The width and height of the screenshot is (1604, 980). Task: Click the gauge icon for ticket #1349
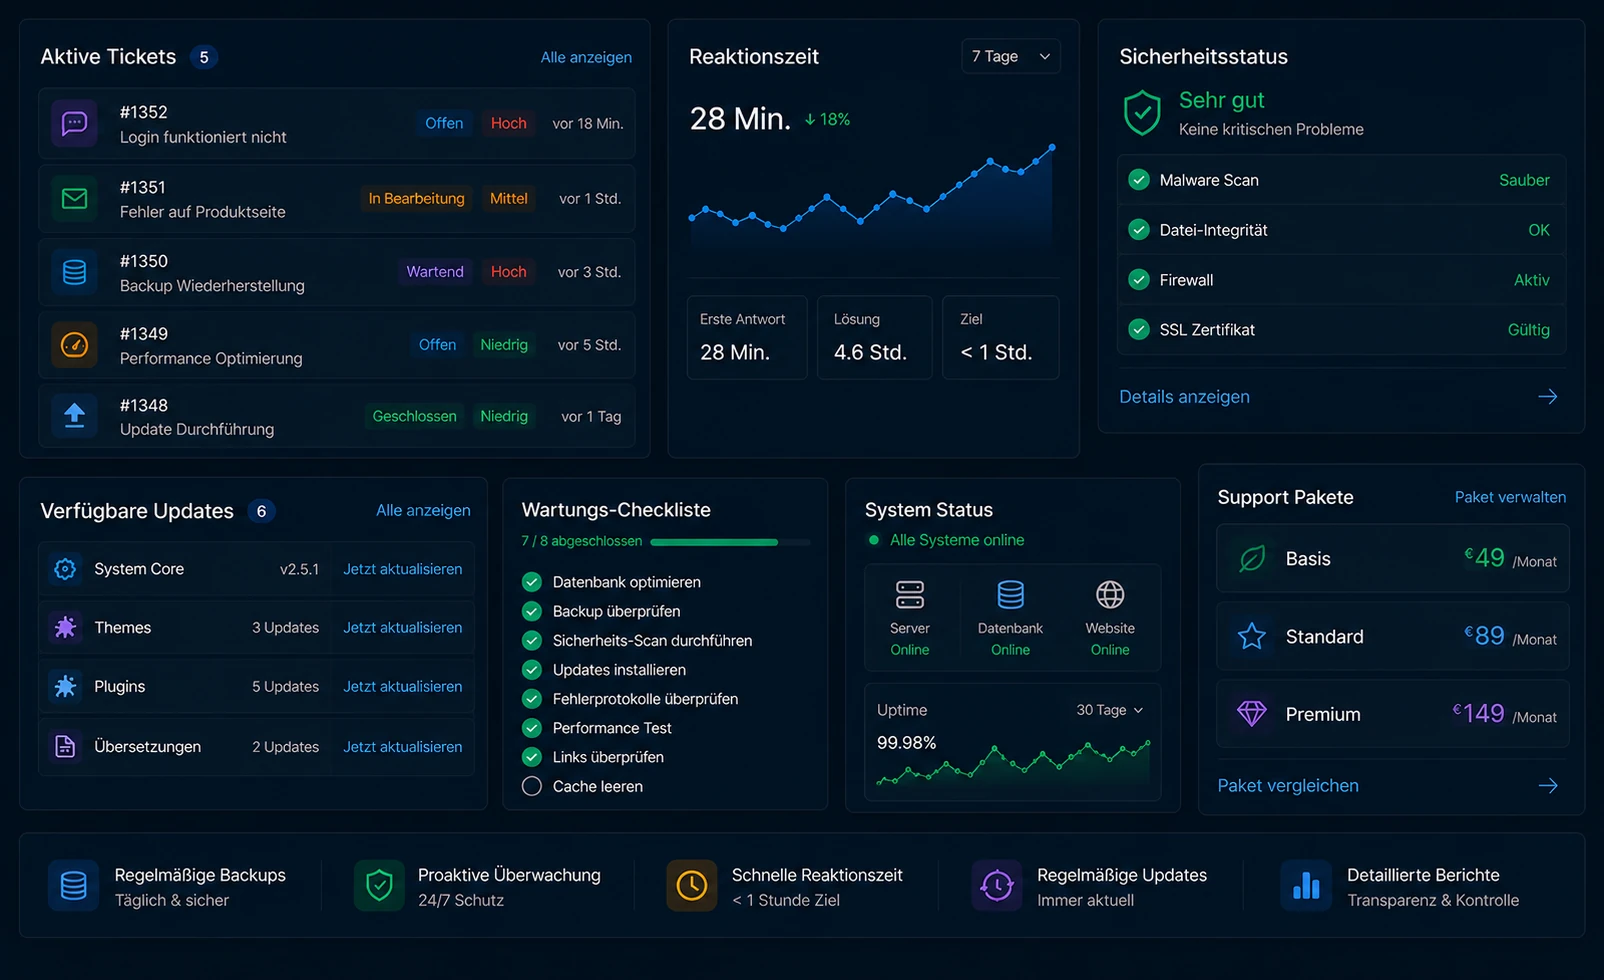(74, 345)
